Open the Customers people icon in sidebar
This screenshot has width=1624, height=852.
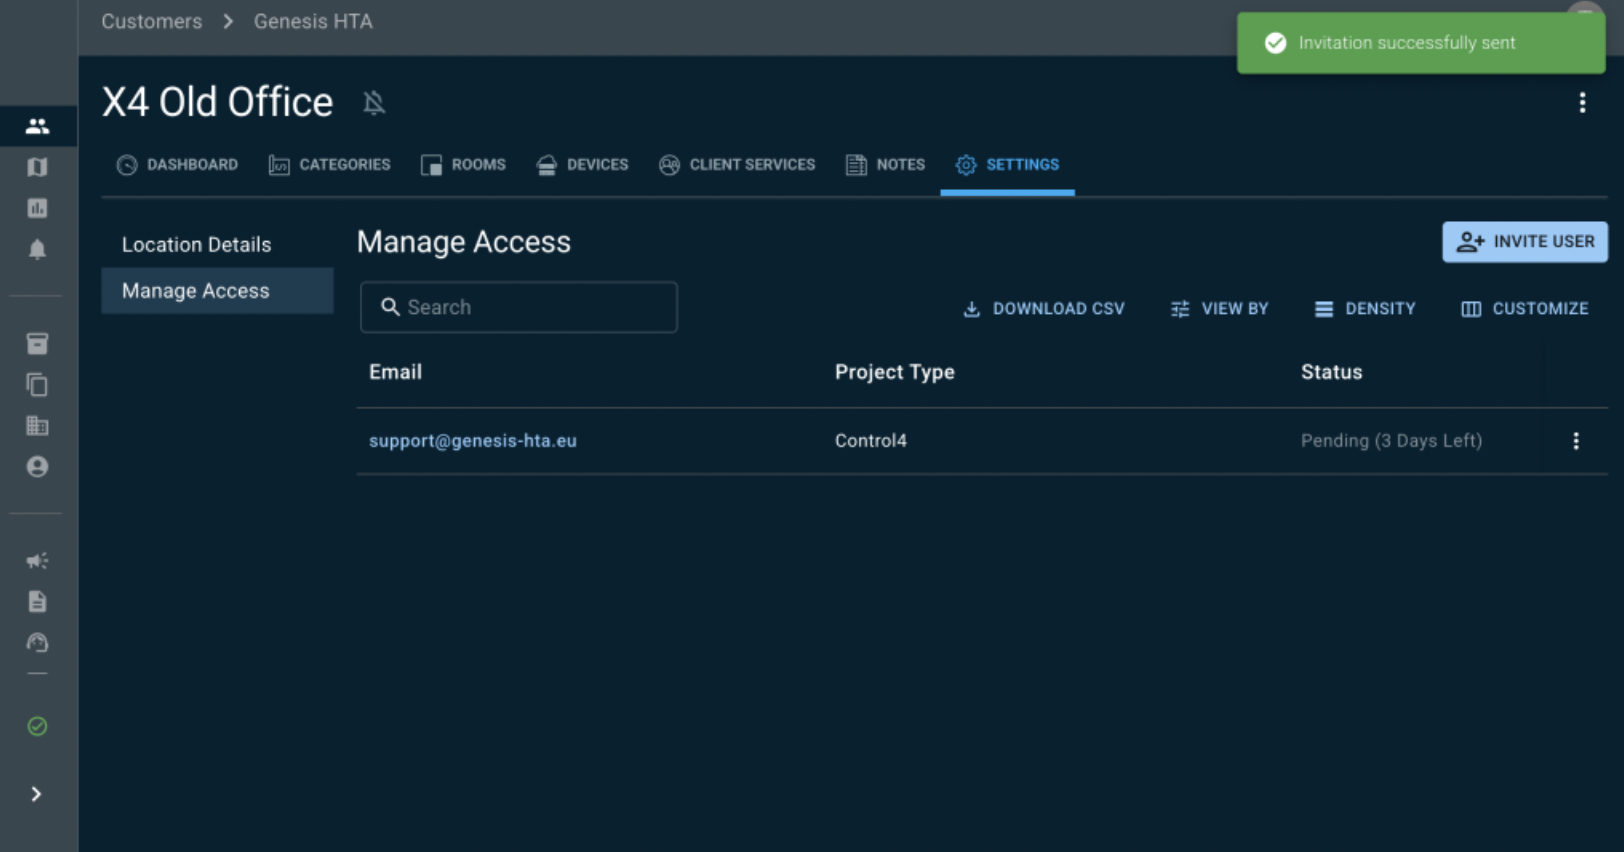click(x=38, y=126)
